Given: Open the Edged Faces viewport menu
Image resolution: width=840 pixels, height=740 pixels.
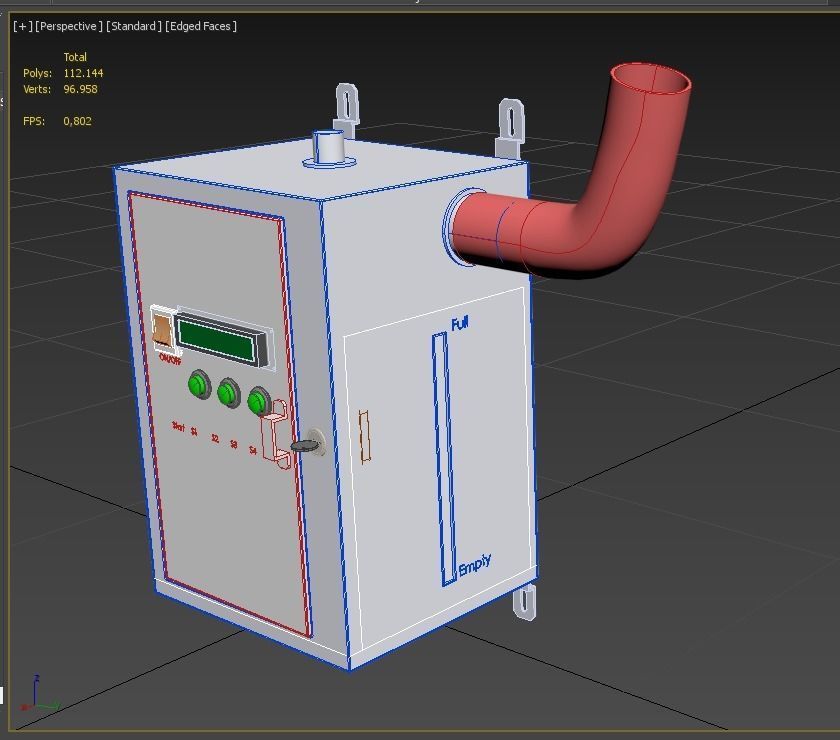Looking at the screenshot, I should point(200,26).
